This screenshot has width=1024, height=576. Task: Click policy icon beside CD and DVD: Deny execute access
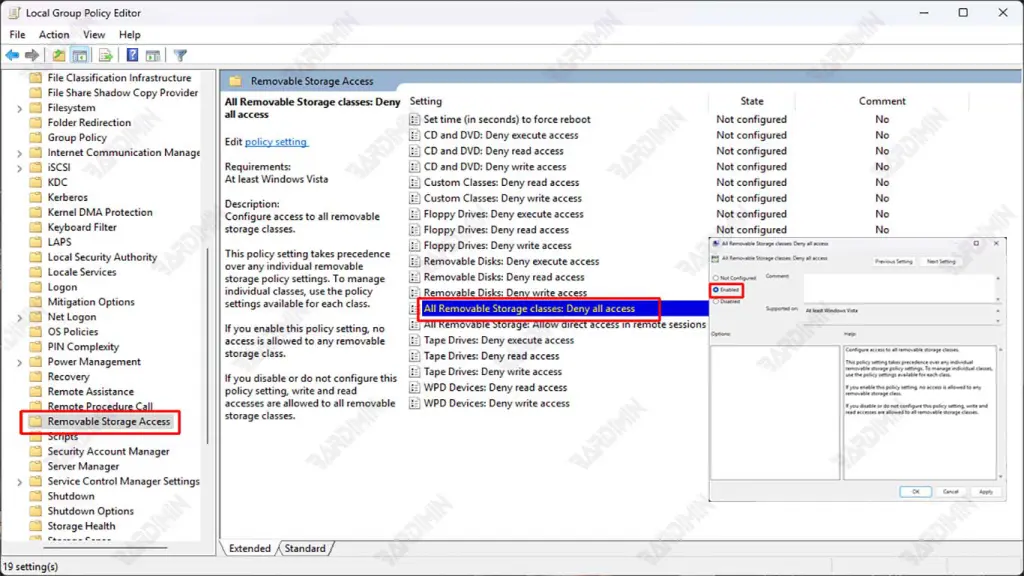click(415, 135)
